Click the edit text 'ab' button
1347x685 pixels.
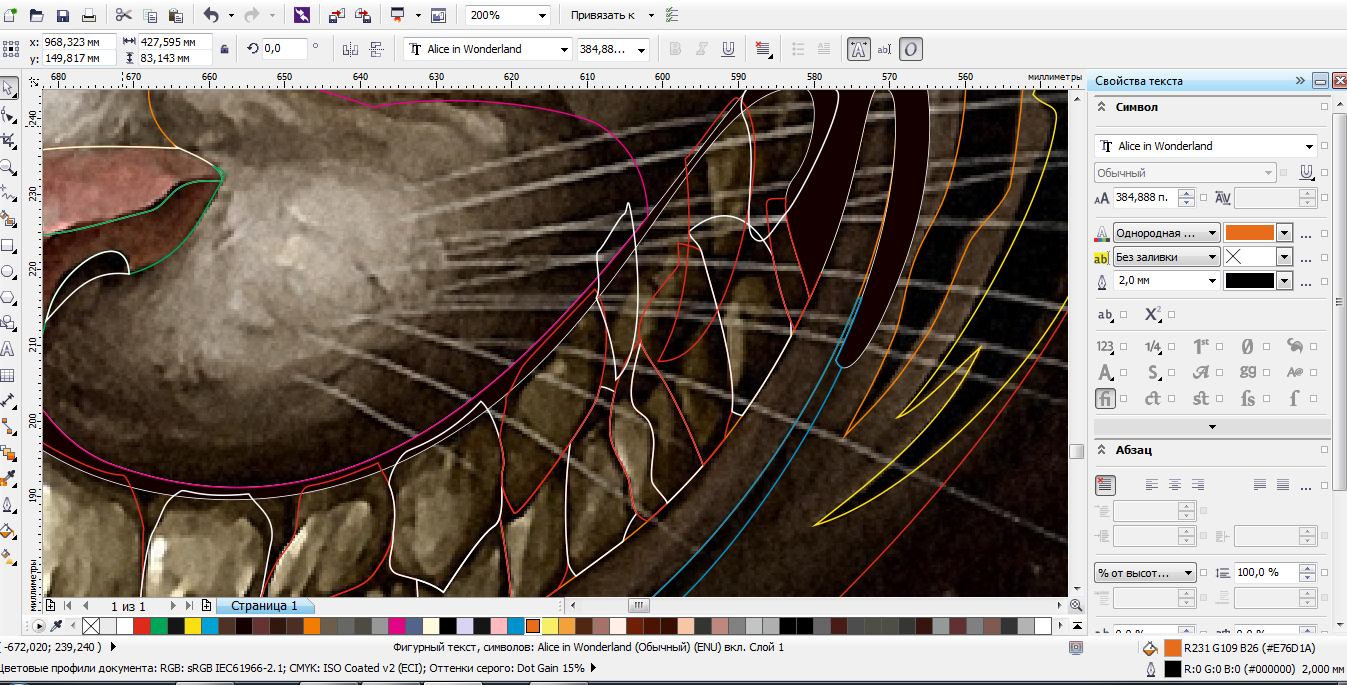tap(884, 49)
